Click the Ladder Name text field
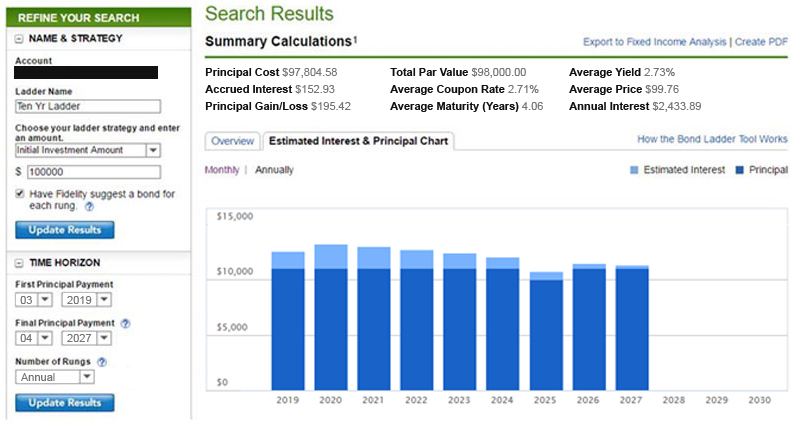800x425 pixels. coord(88,107)
